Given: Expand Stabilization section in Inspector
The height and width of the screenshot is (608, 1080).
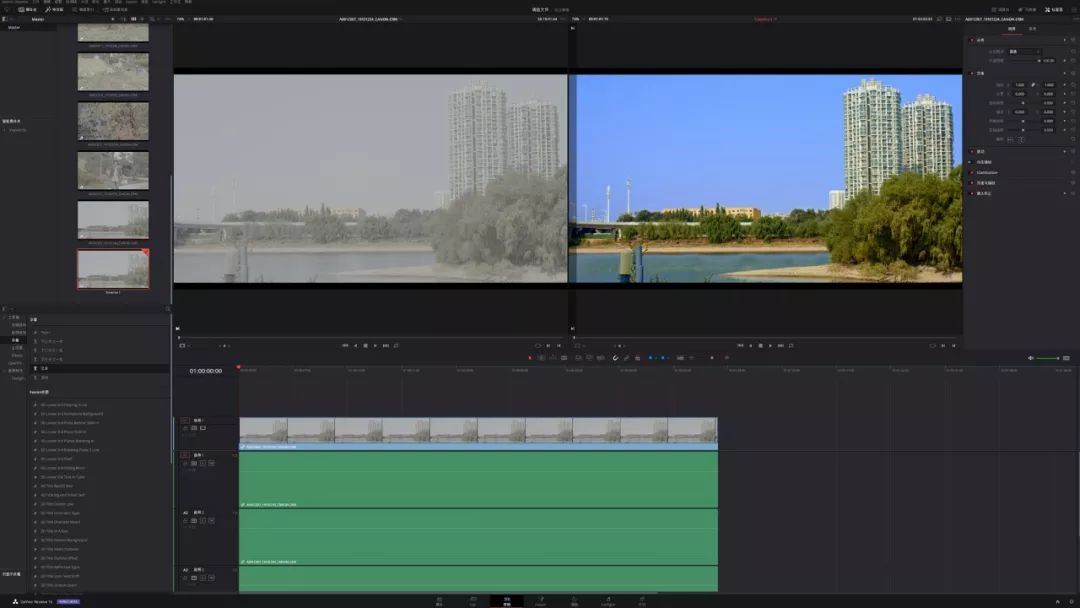Looking at the screenshot, I should coord(986,172).
